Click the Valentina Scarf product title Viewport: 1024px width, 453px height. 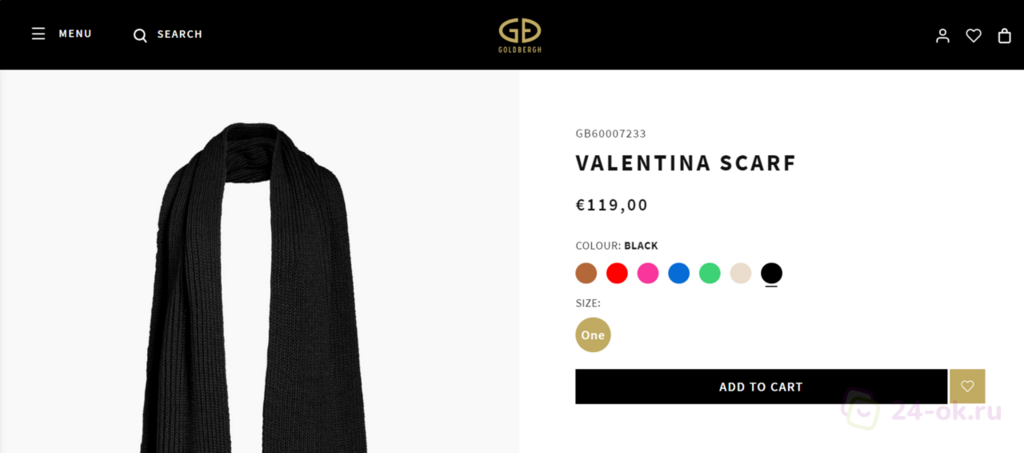[x=686, y=163]
